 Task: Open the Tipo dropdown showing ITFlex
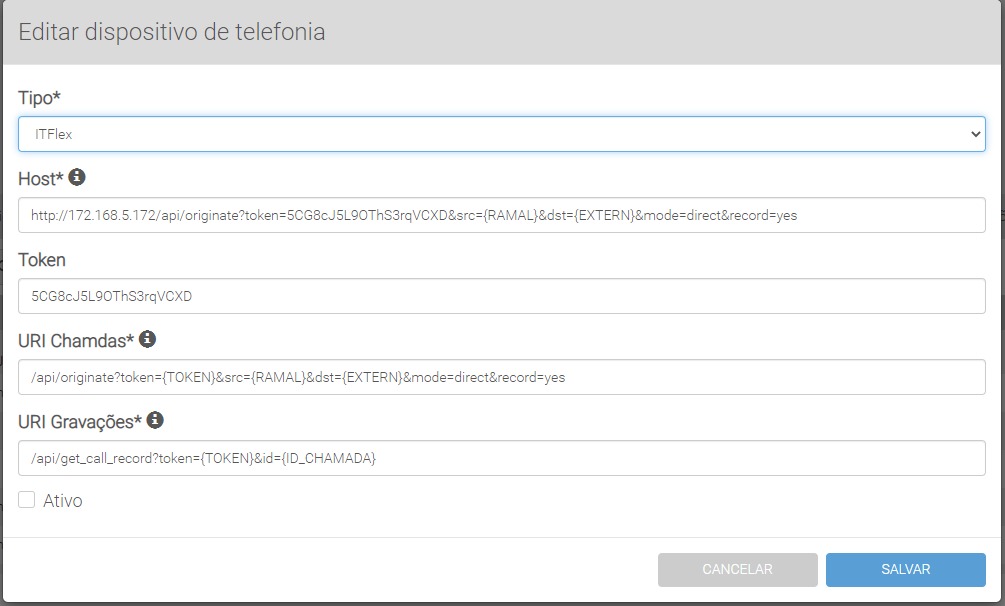[502, 134]
